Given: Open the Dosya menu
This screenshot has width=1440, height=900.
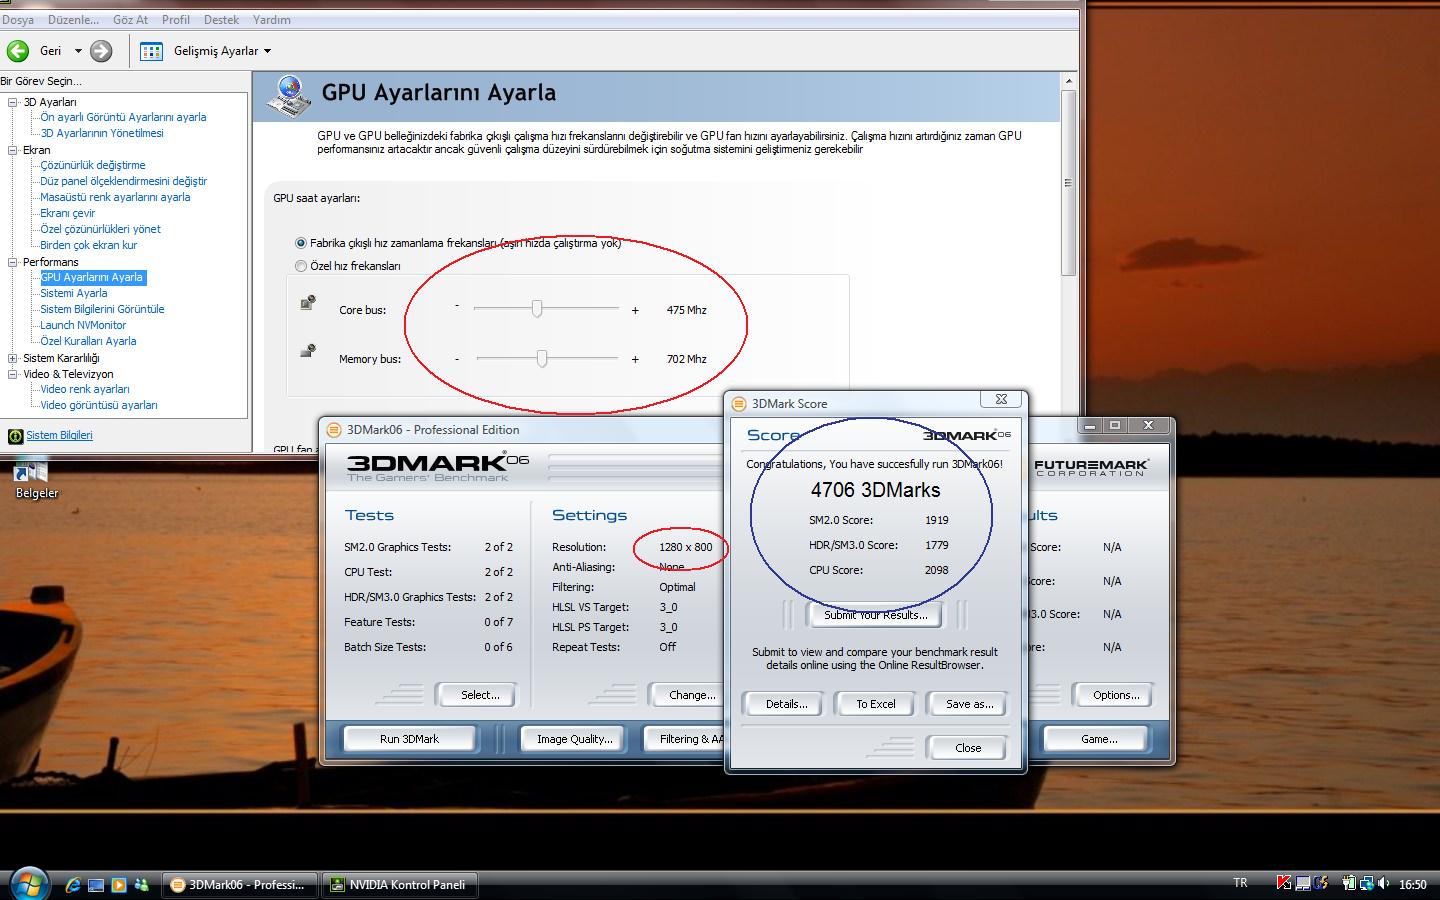Looking at the screenshot, I should click(18, 20).
